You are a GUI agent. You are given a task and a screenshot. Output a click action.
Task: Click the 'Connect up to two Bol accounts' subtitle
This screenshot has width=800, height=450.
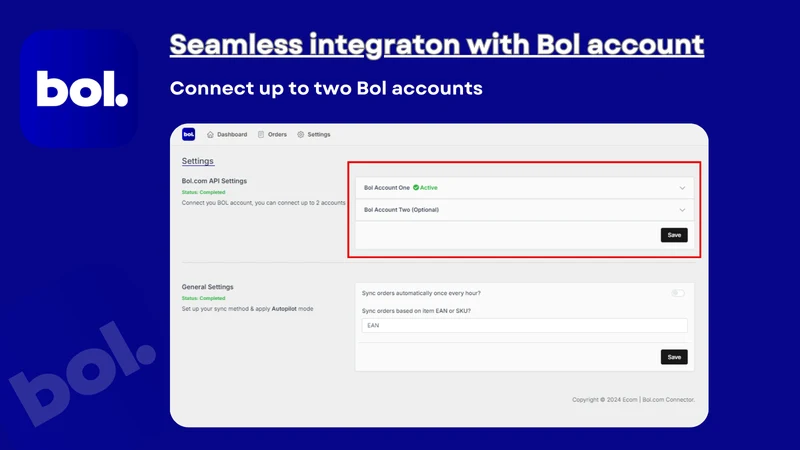pos(326,88)
